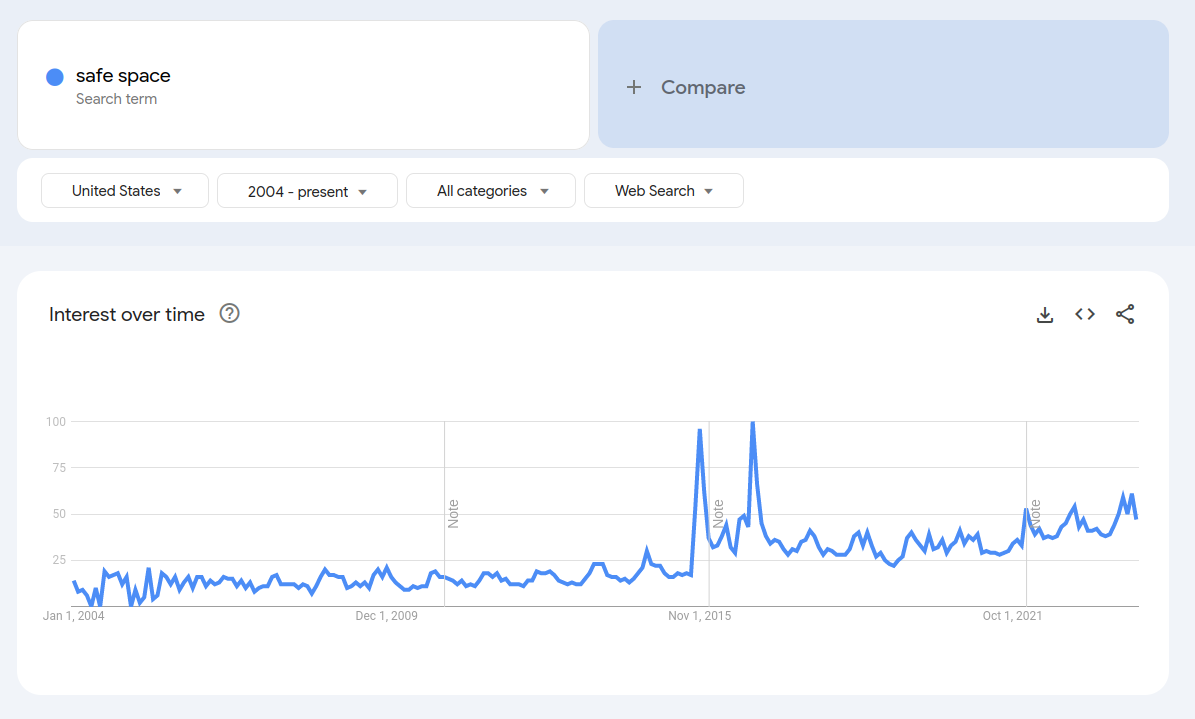
Task: Click the Note marker near Oct 2021
Action: pos(1035,514)
